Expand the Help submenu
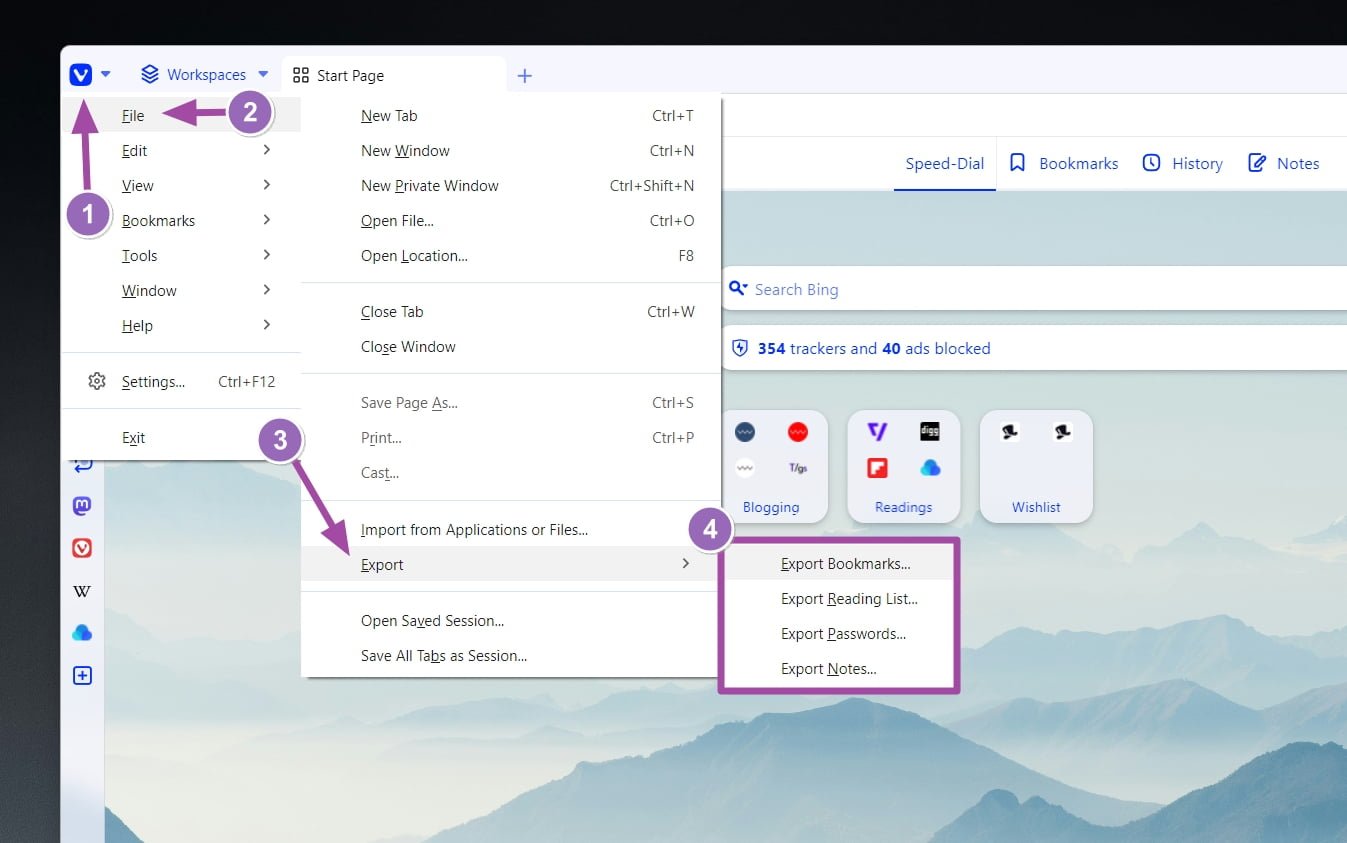The image size is (1347, 843). 181,325
